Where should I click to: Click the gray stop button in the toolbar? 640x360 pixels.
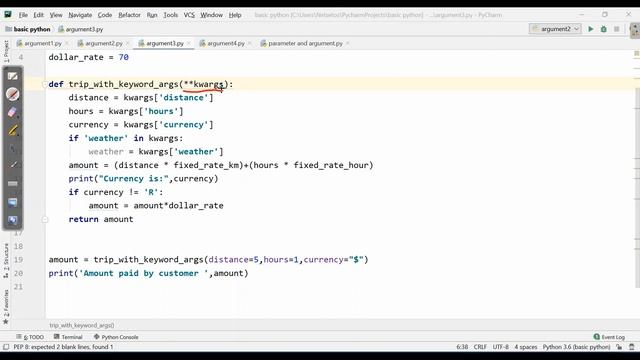617,29
